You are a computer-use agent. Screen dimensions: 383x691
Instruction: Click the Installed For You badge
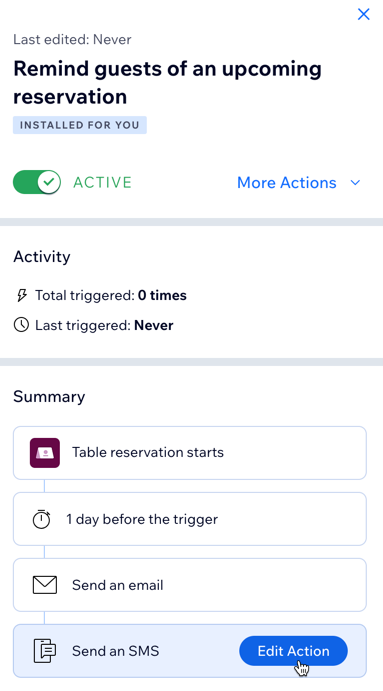(80, 125)
